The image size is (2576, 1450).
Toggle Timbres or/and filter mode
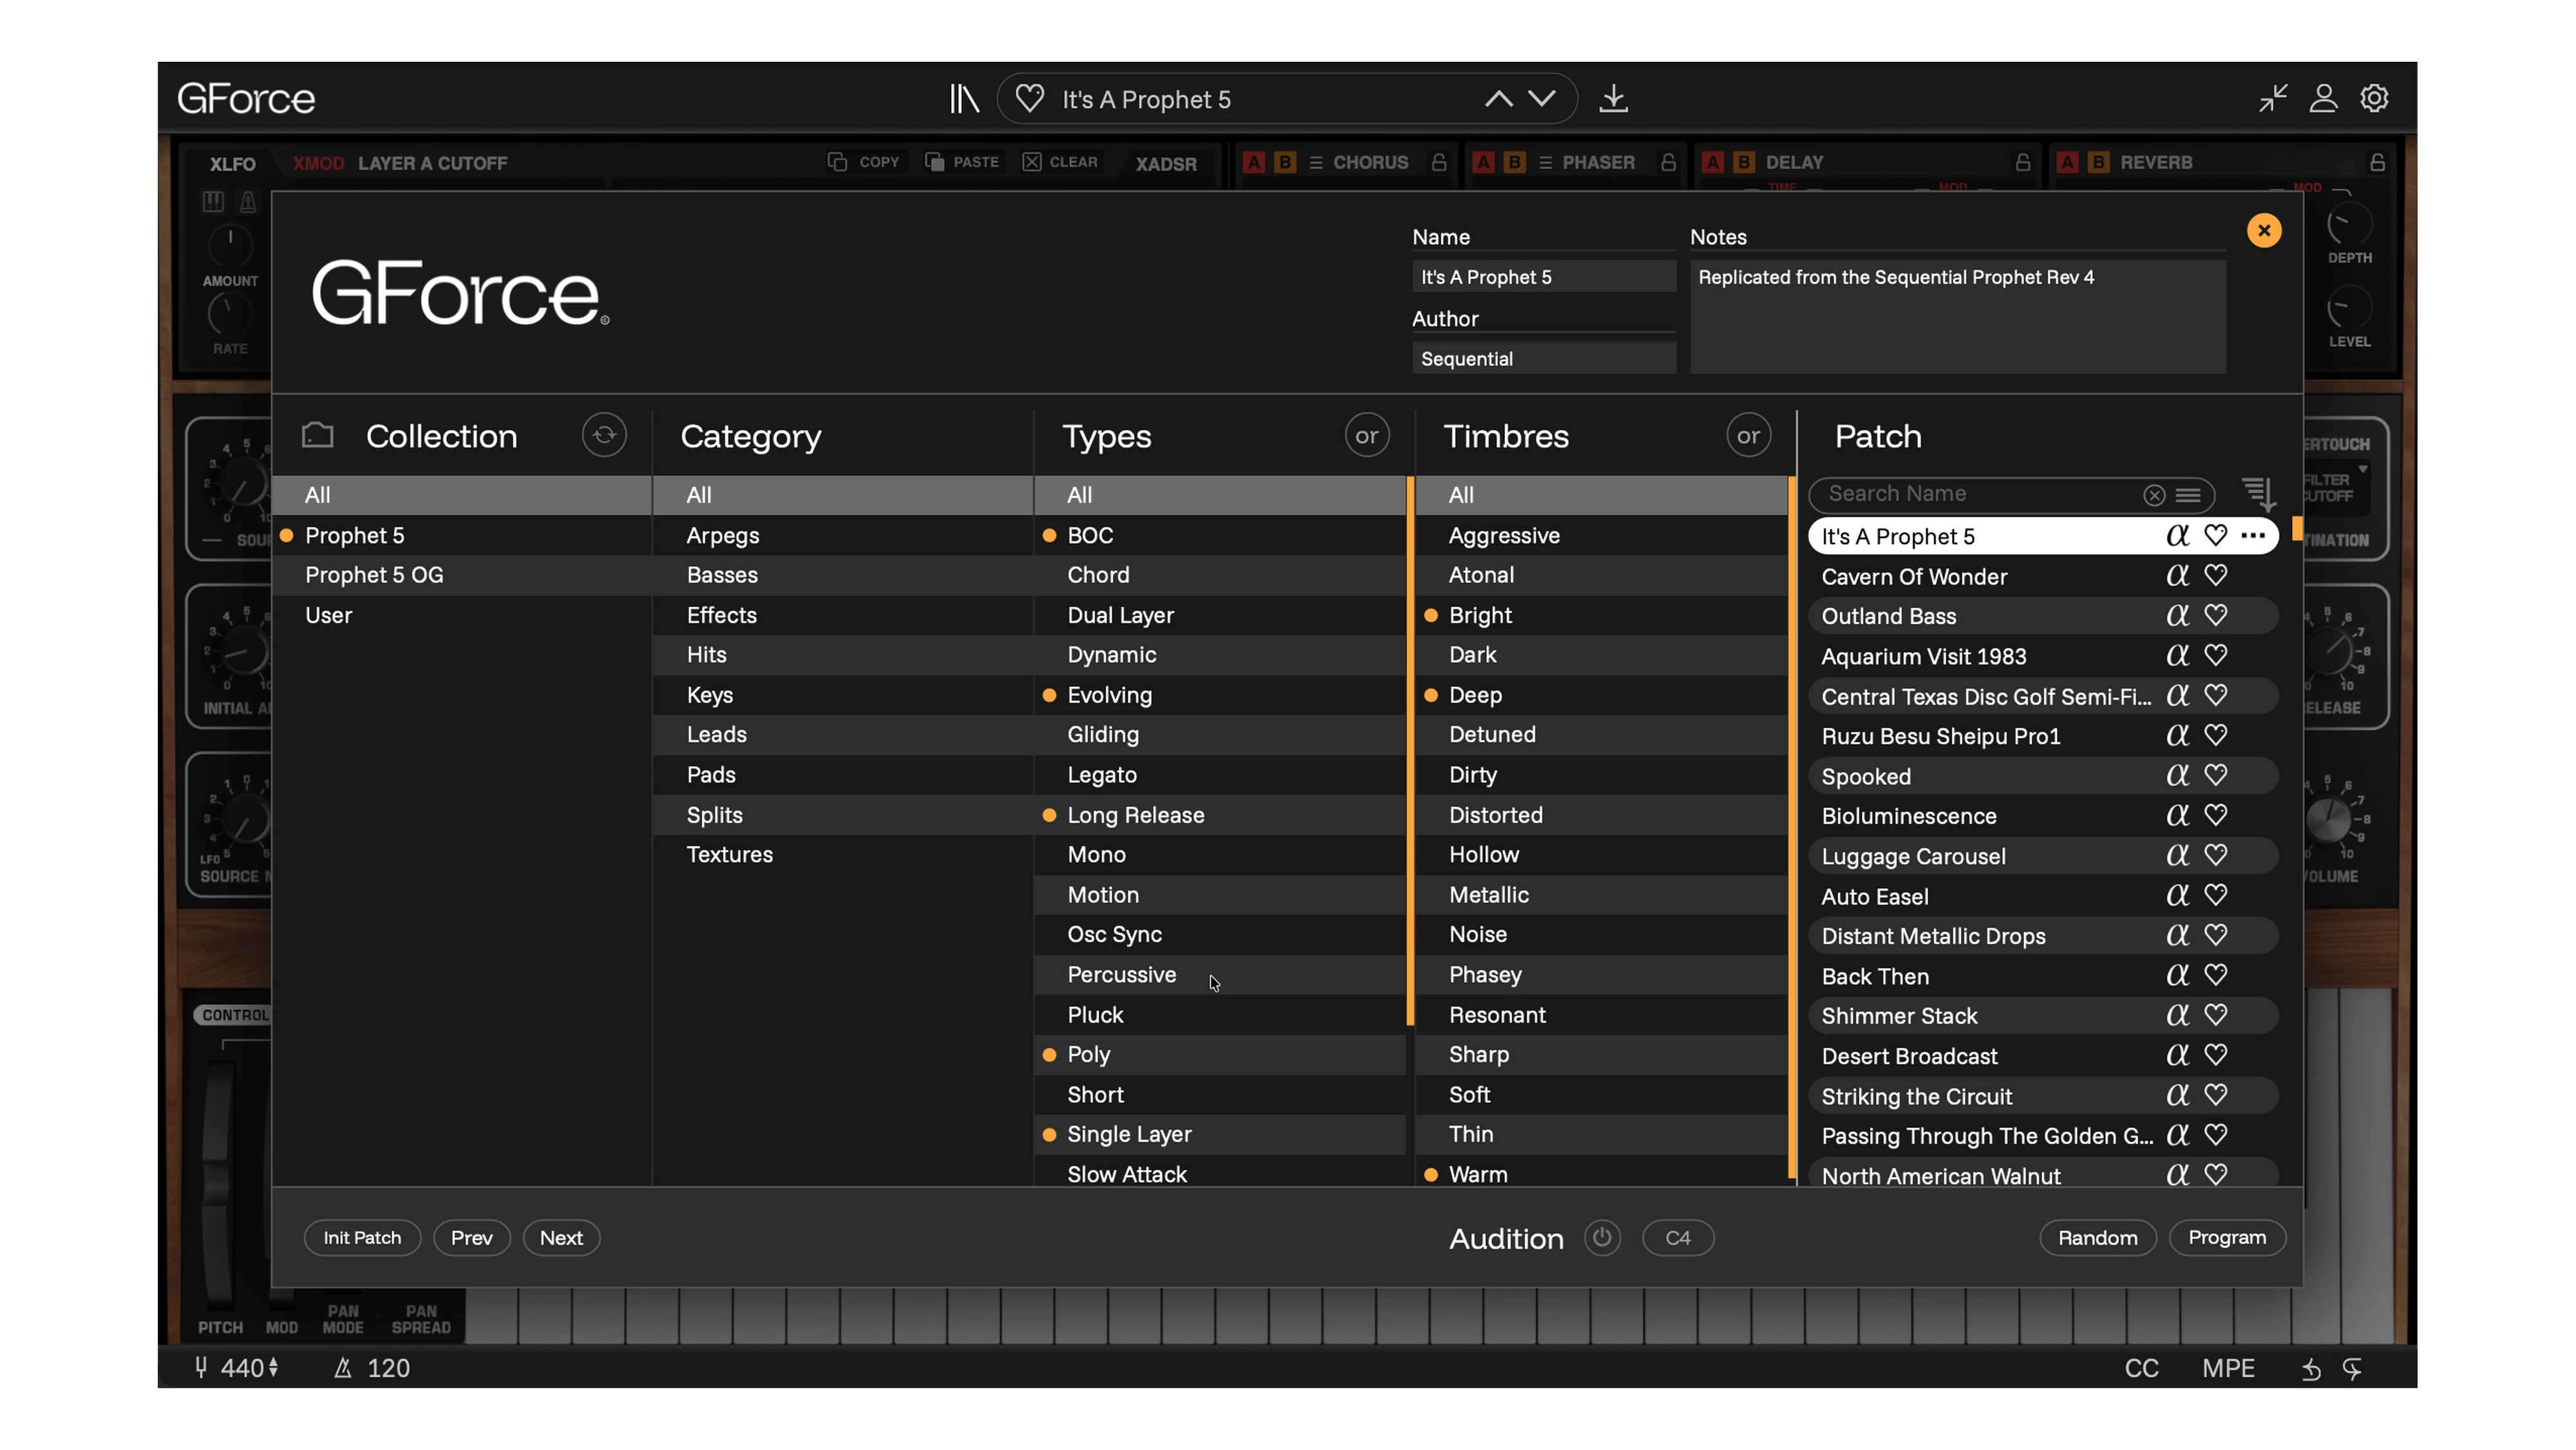1748,435
